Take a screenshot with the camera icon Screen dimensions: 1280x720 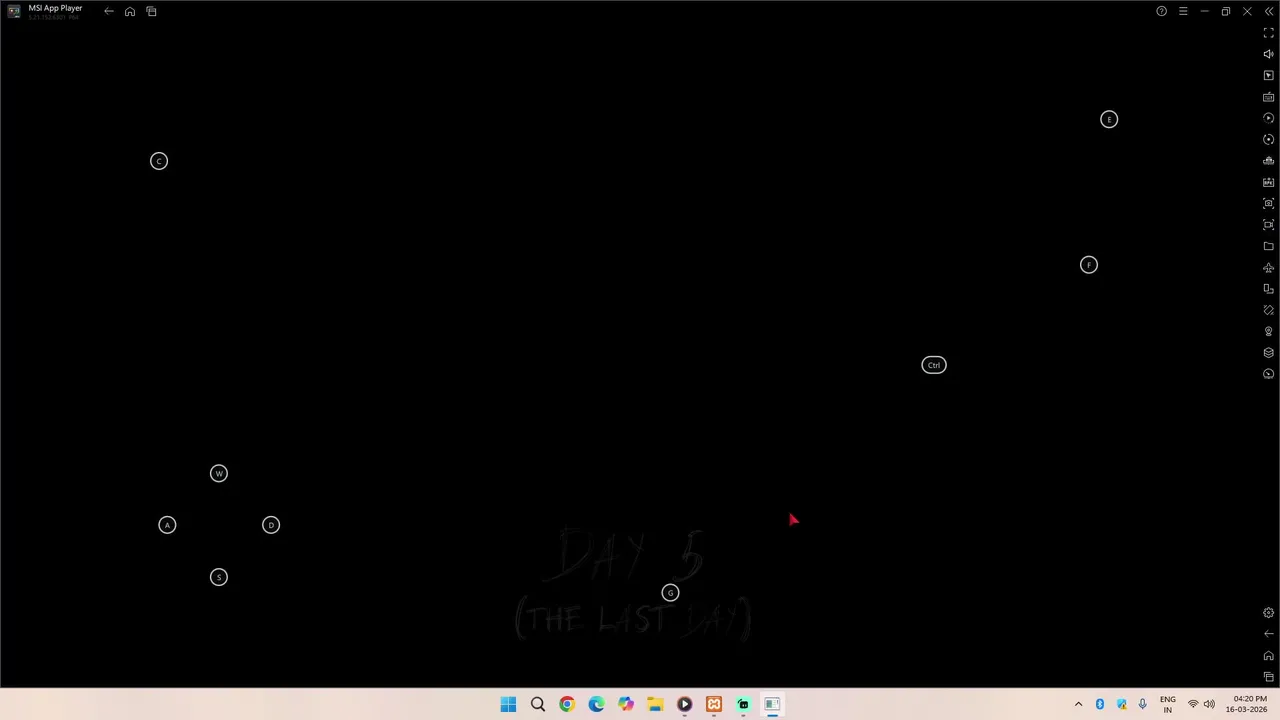pyautogui.click(x=1269, y=204)
